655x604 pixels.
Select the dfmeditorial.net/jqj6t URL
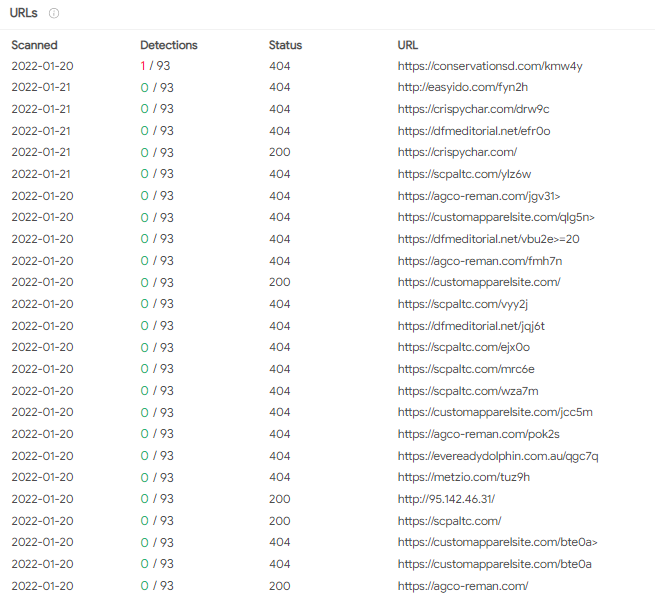pyautogui.click(x=471, y=326)
